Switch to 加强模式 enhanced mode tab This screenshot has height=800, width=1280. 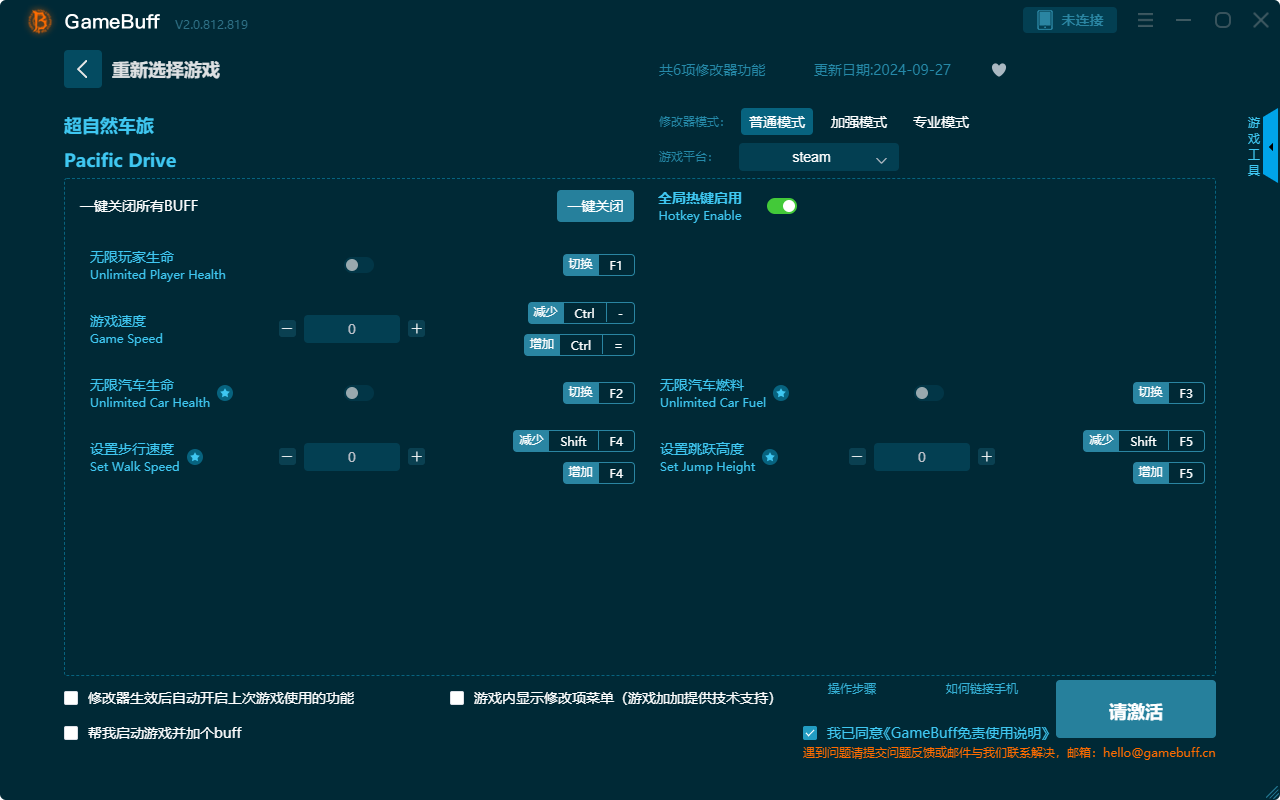click(x=858, y=122)
